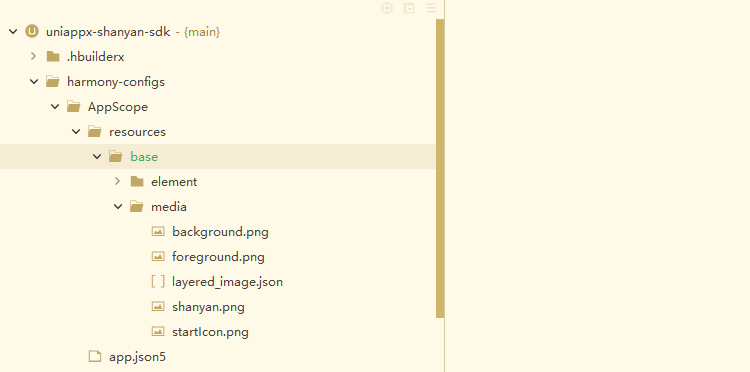750x372 pixels.
Task: Click the project tree vertical scrollbar
Action: click(x=440, y=168)
